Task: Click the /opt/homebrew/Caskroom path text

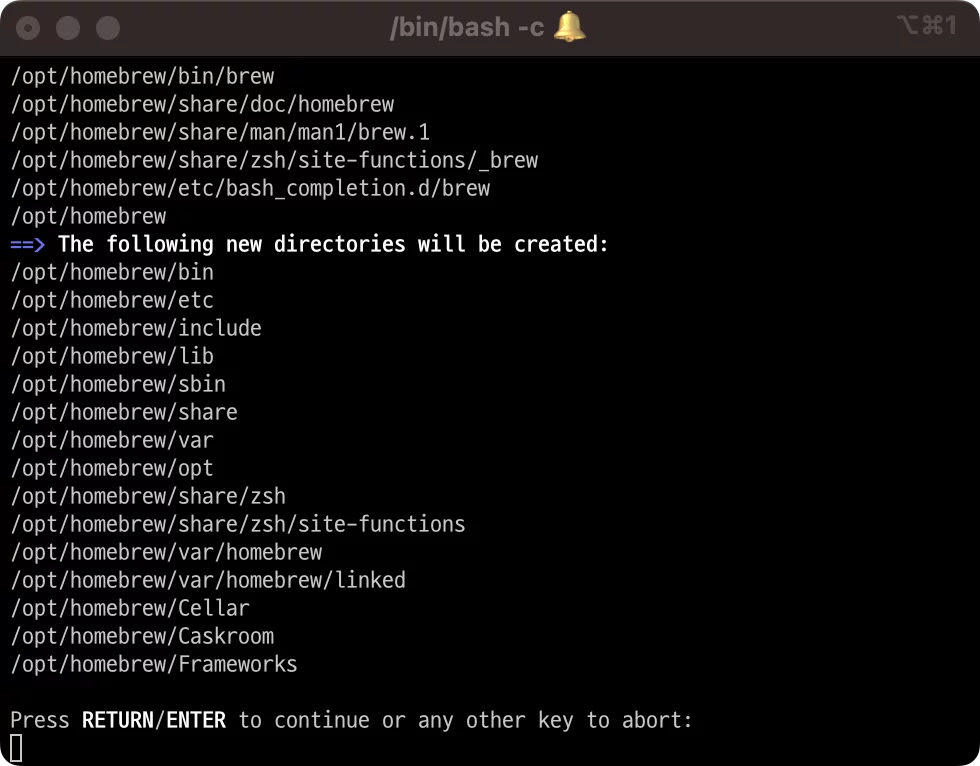Action: 142,635
